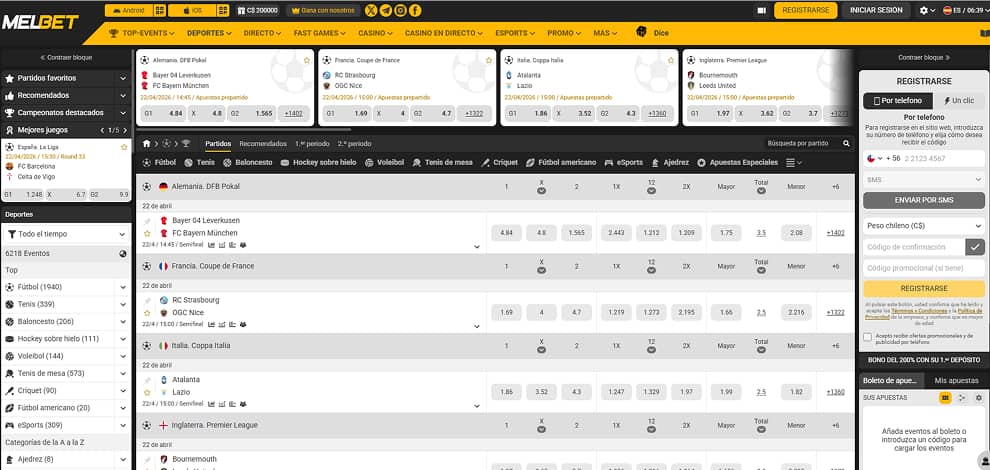
Task: Select odds 4.84 for Bayer Leverkusen row
Action: [x=506, y=233]
